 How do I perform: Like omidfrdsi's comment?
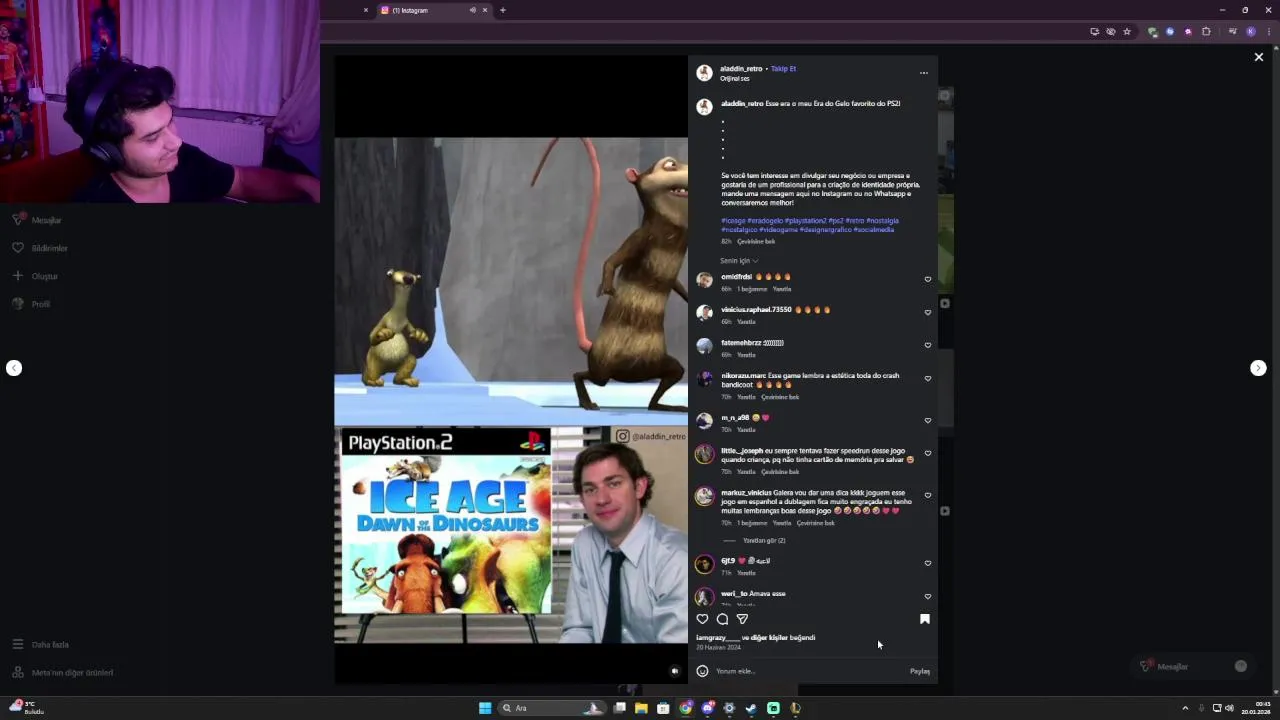tap(928, 279)
